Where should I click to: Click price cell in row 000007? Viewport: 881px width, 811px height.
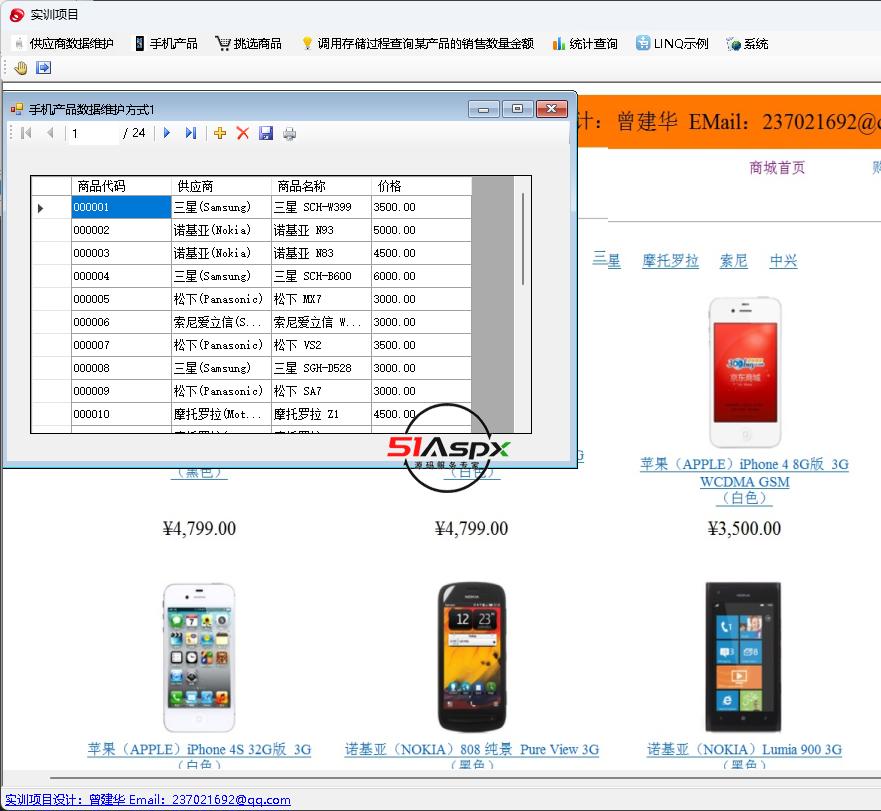pyautogui.click(x=421, y=346)
